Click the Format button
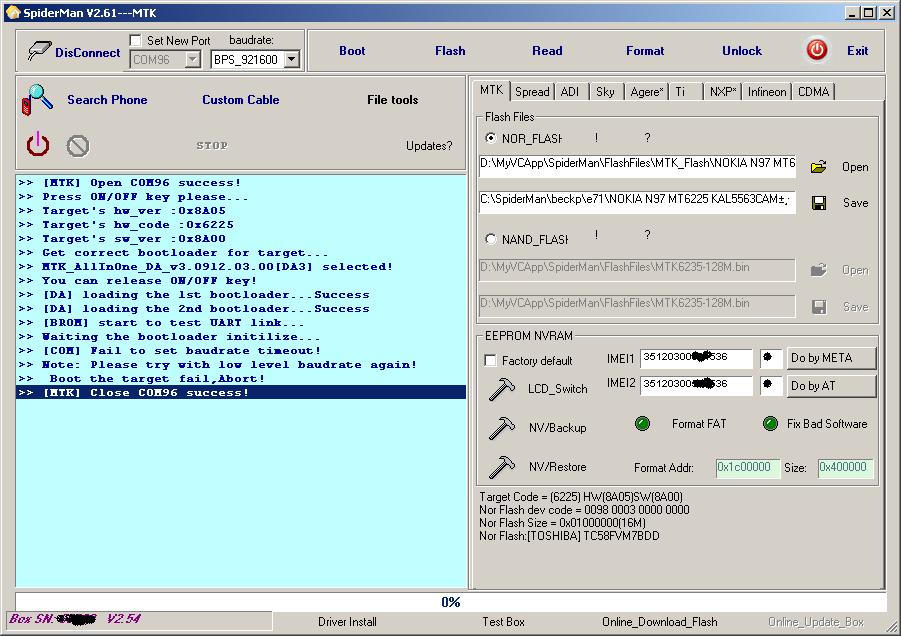Screen dimensions: 901x636 coord(645,51)
